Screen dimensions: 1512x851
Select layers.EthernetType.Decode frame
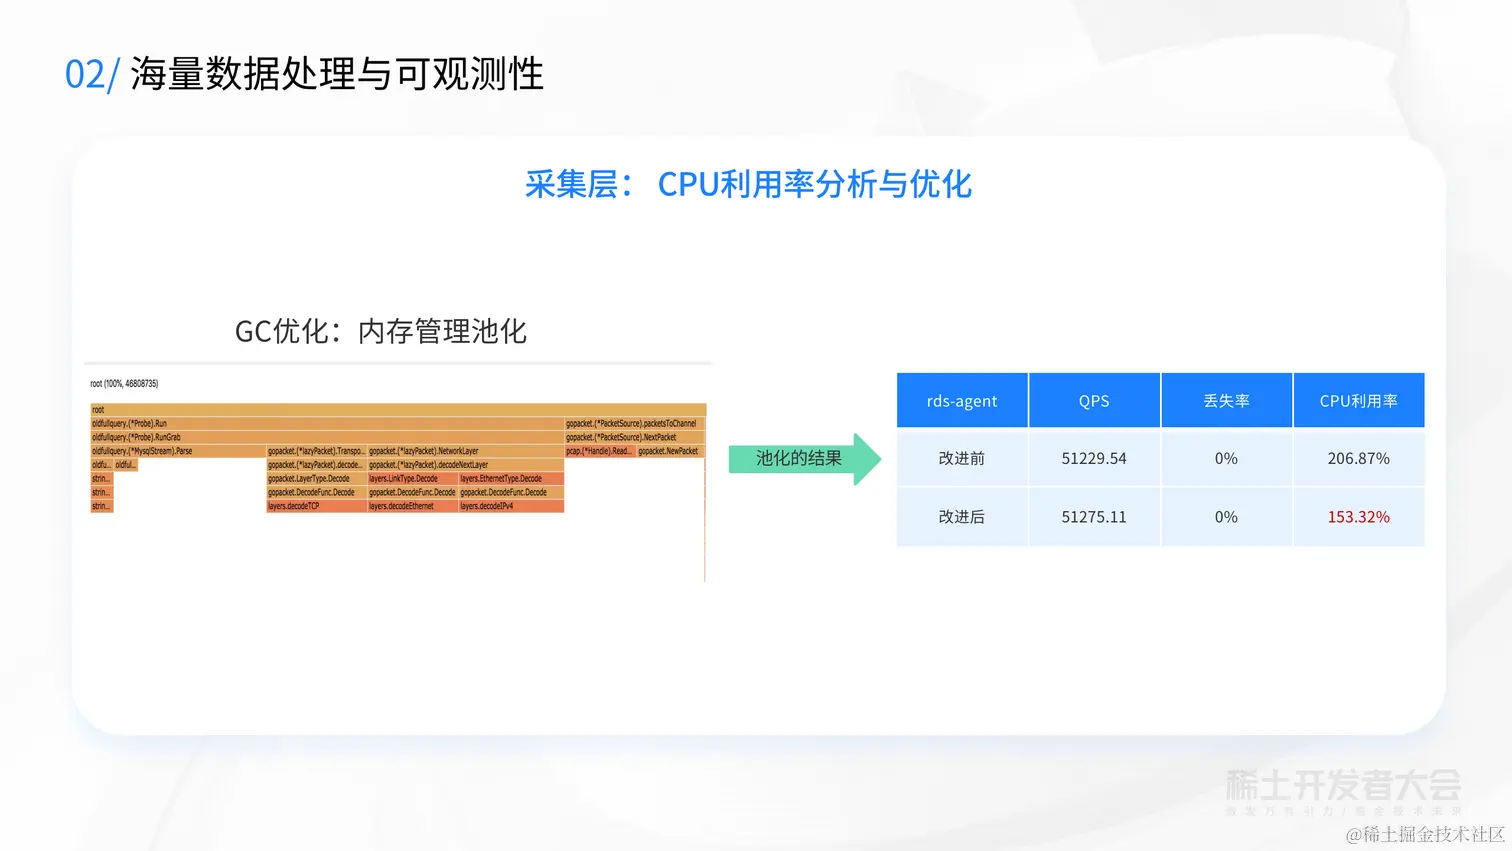click(512, 479)
